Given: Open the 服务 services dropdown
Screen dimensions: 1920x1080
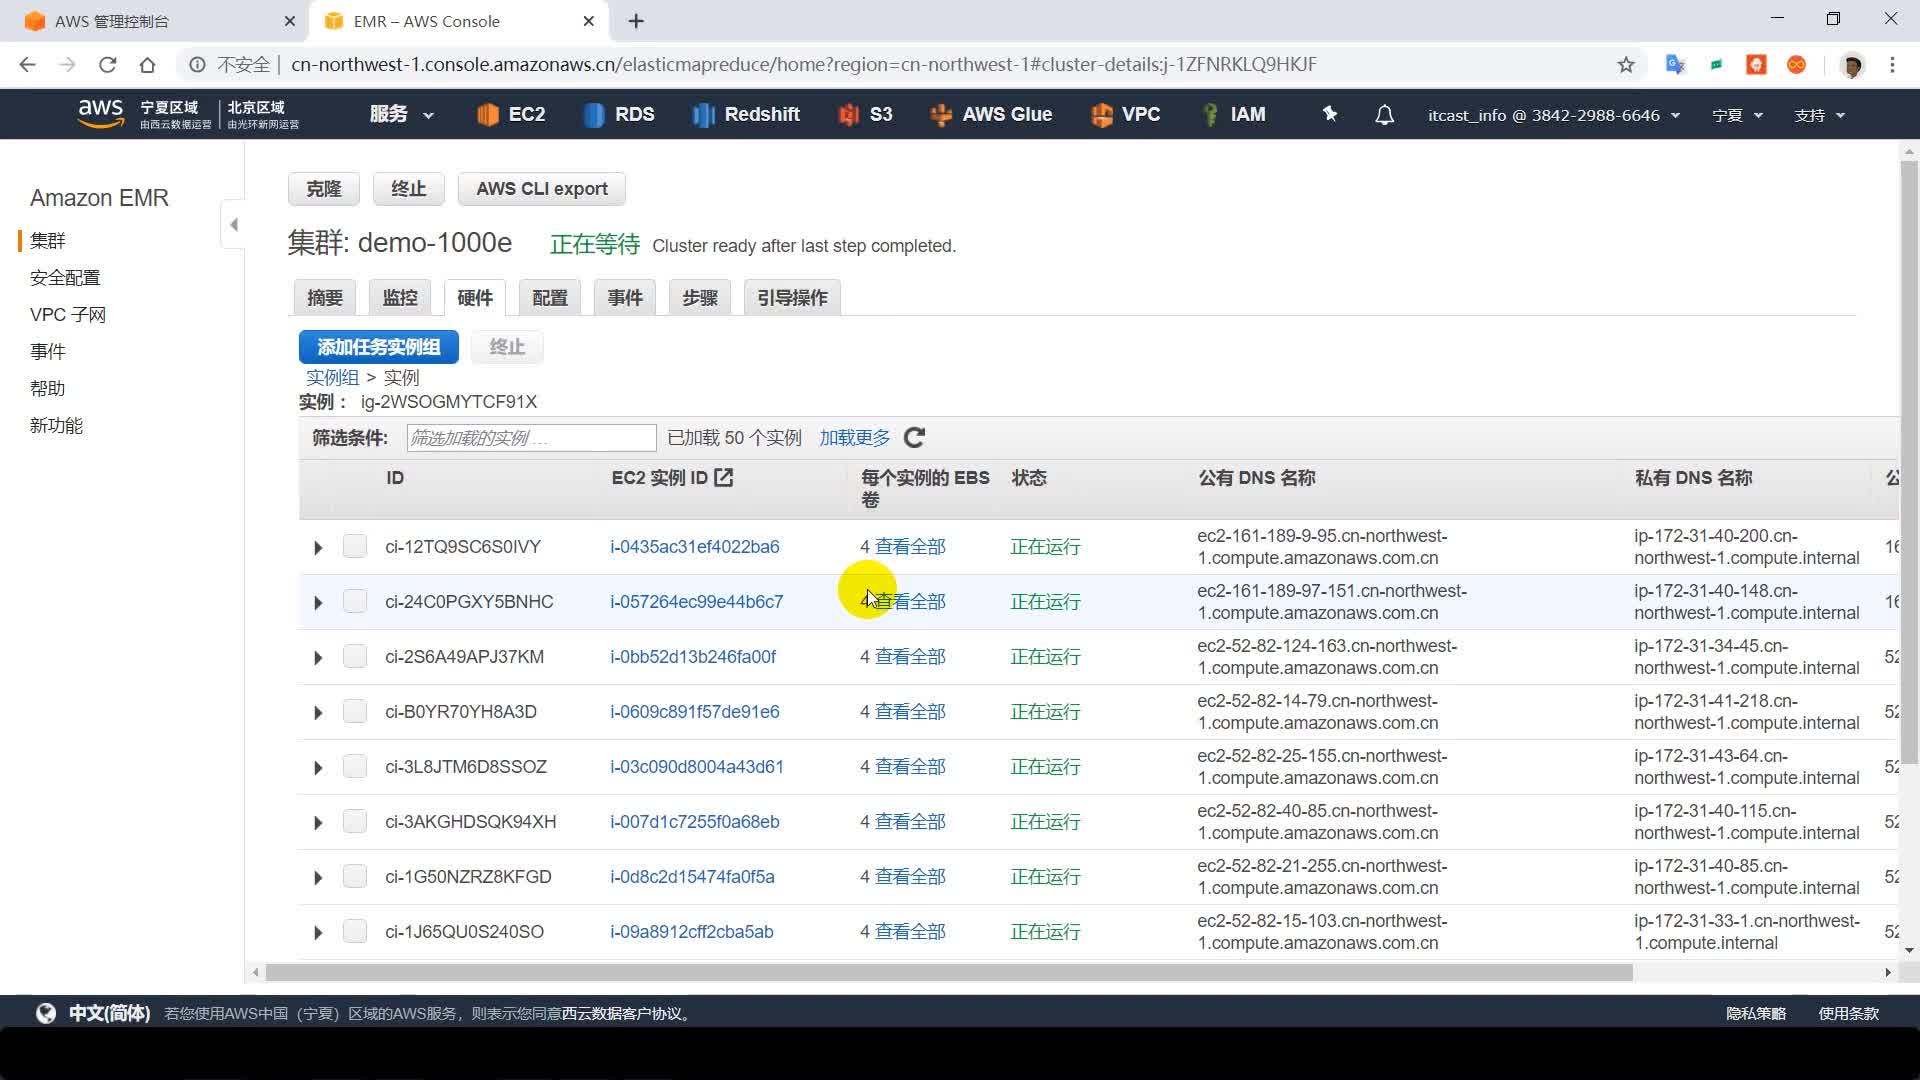Looking at the screenshot, I should [401, 115].
